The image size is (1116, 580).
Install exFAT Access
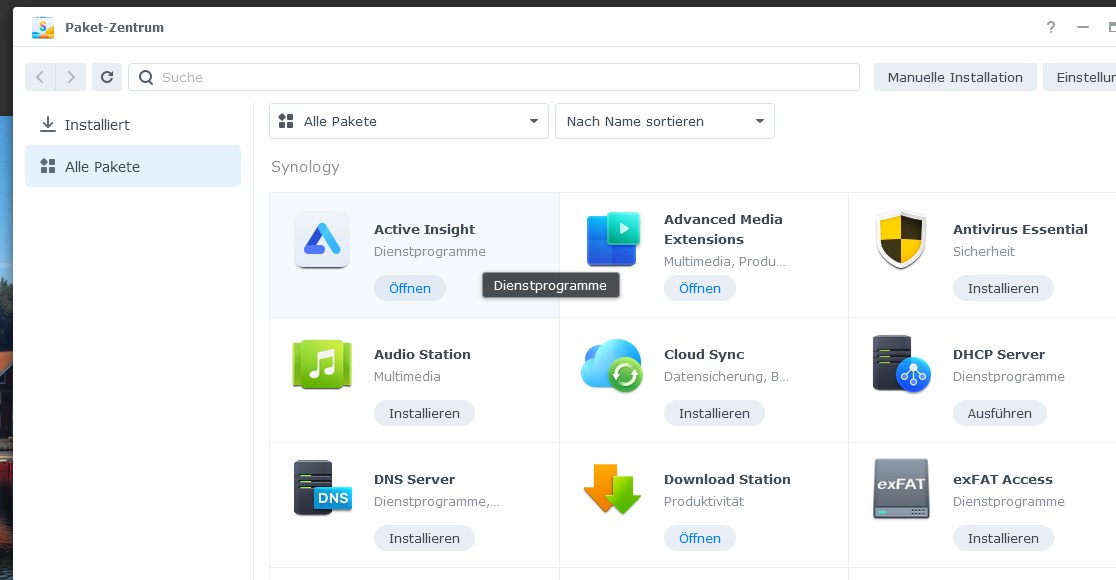point(1003,539)
